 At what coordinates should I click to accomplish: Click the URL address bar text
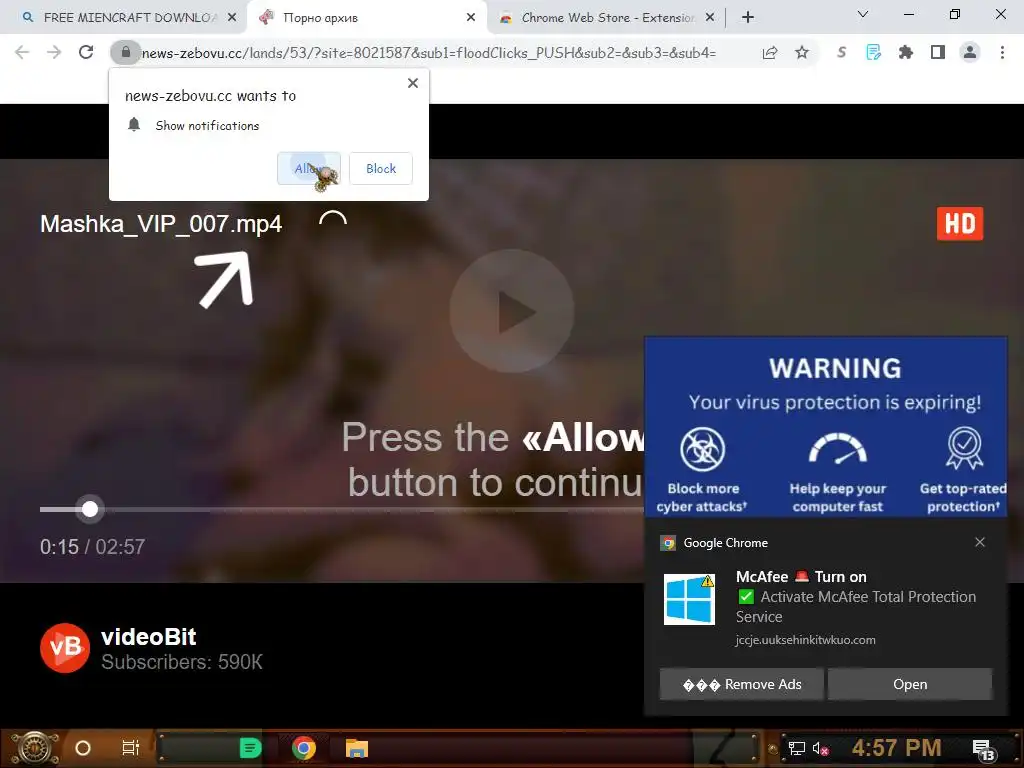click(428, 53)
